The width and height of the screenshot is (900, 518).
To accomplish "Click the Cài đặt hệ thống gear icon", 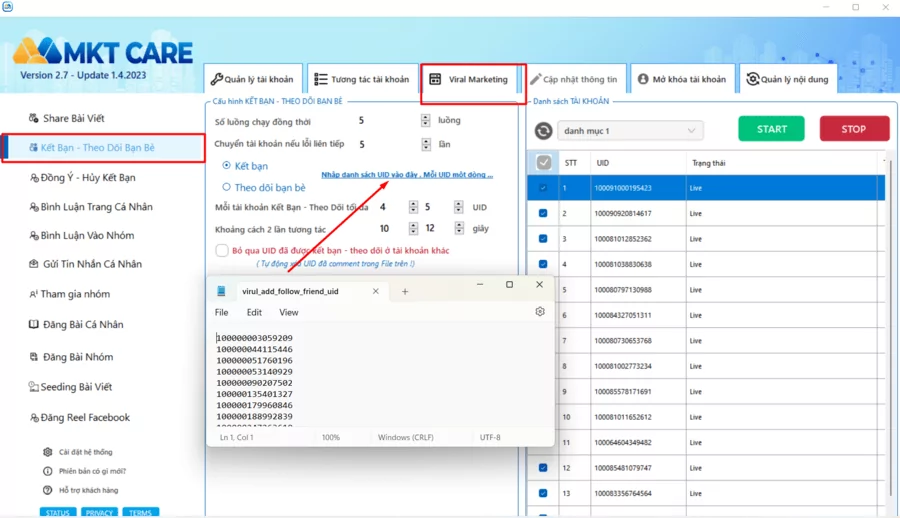I will pyautogui.click(x=48, y=452).
